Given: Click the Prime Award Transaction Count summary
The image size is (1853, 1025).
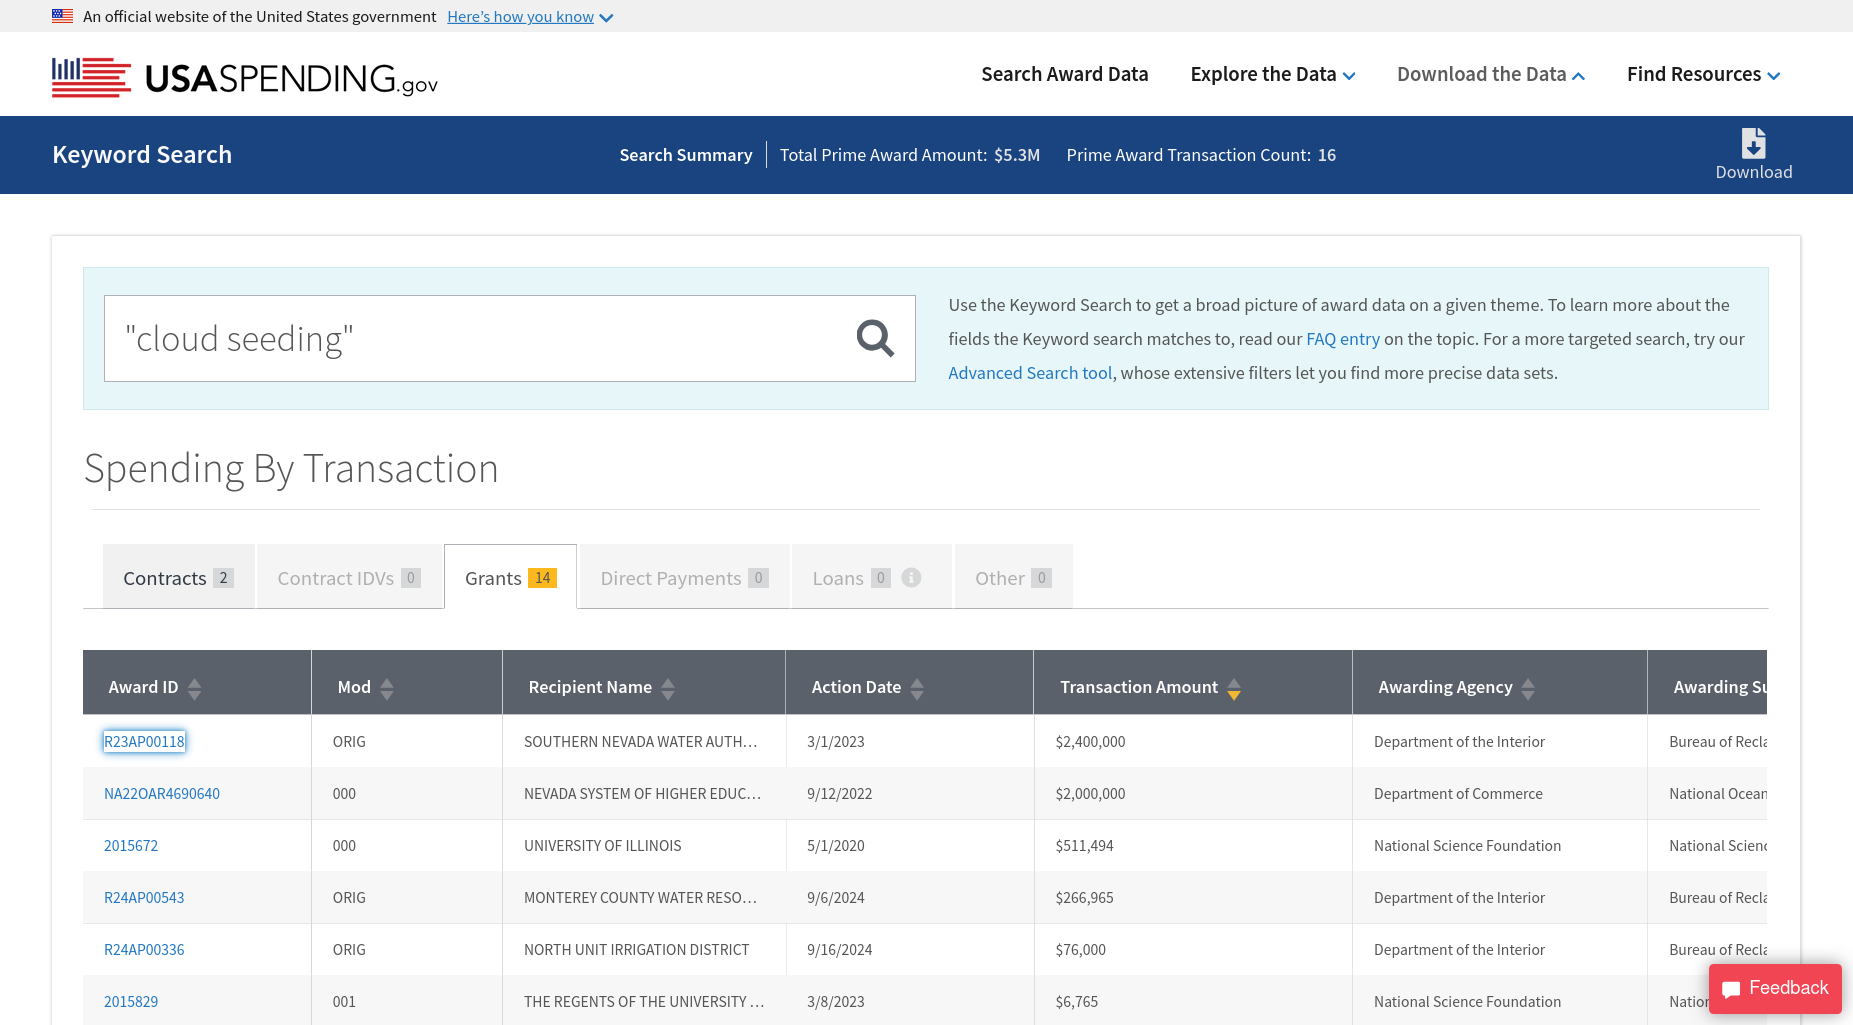Looking at the screenshot, I should (x=1201, y=155).
